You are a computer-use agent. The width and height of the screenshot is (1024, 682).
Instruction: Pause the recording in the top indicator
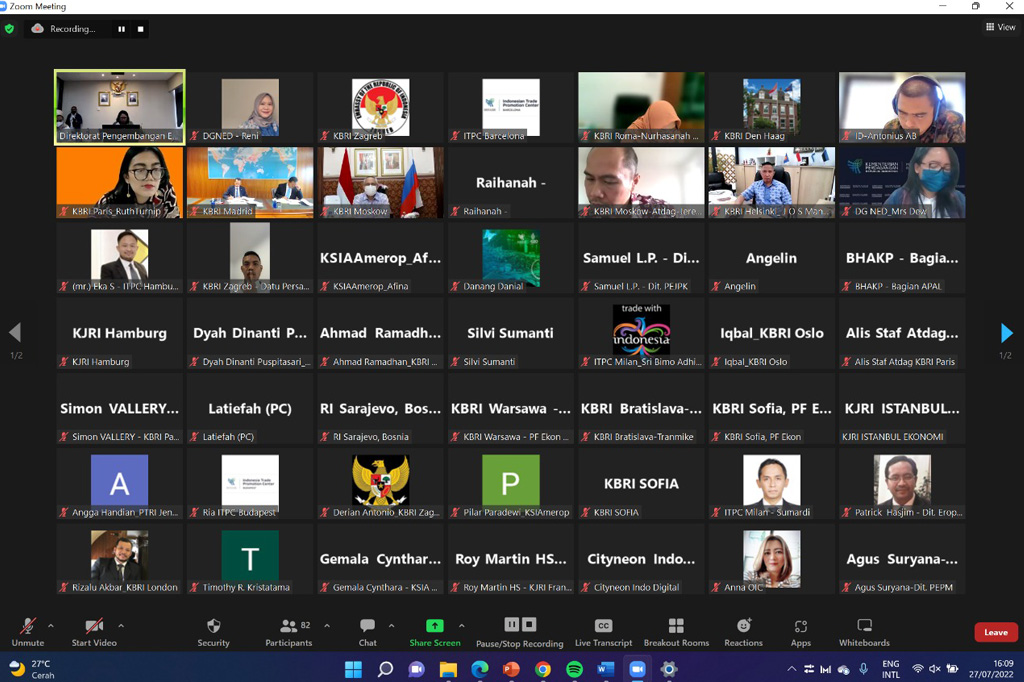(122, 29)
